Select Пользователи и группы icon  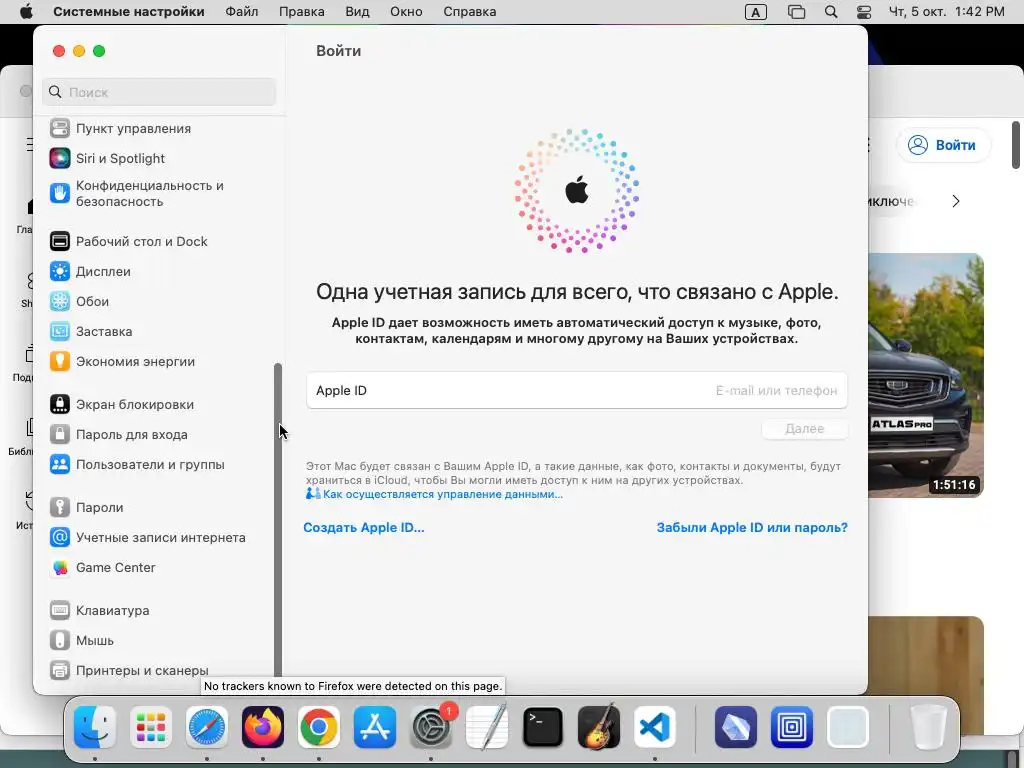coord(59,464)
